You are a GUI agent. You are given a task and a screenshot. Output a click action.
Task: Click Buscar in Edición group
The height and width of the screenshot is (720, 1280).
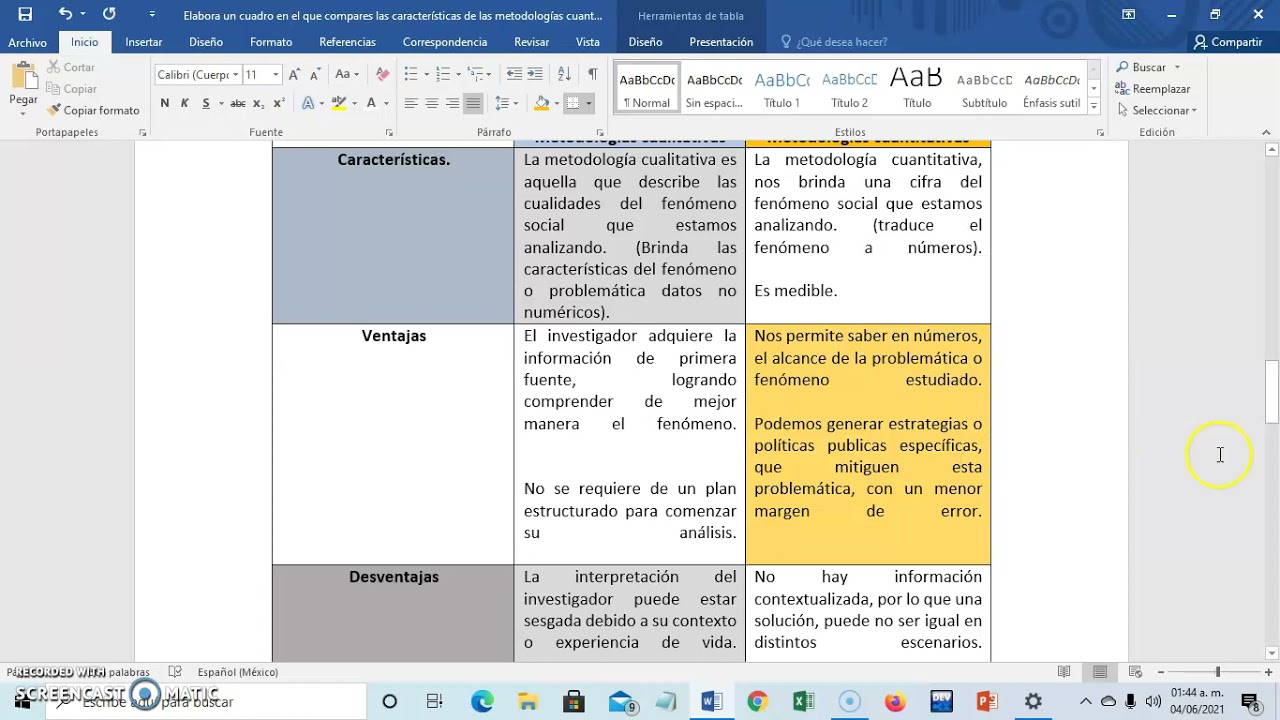pos(1148,67)
